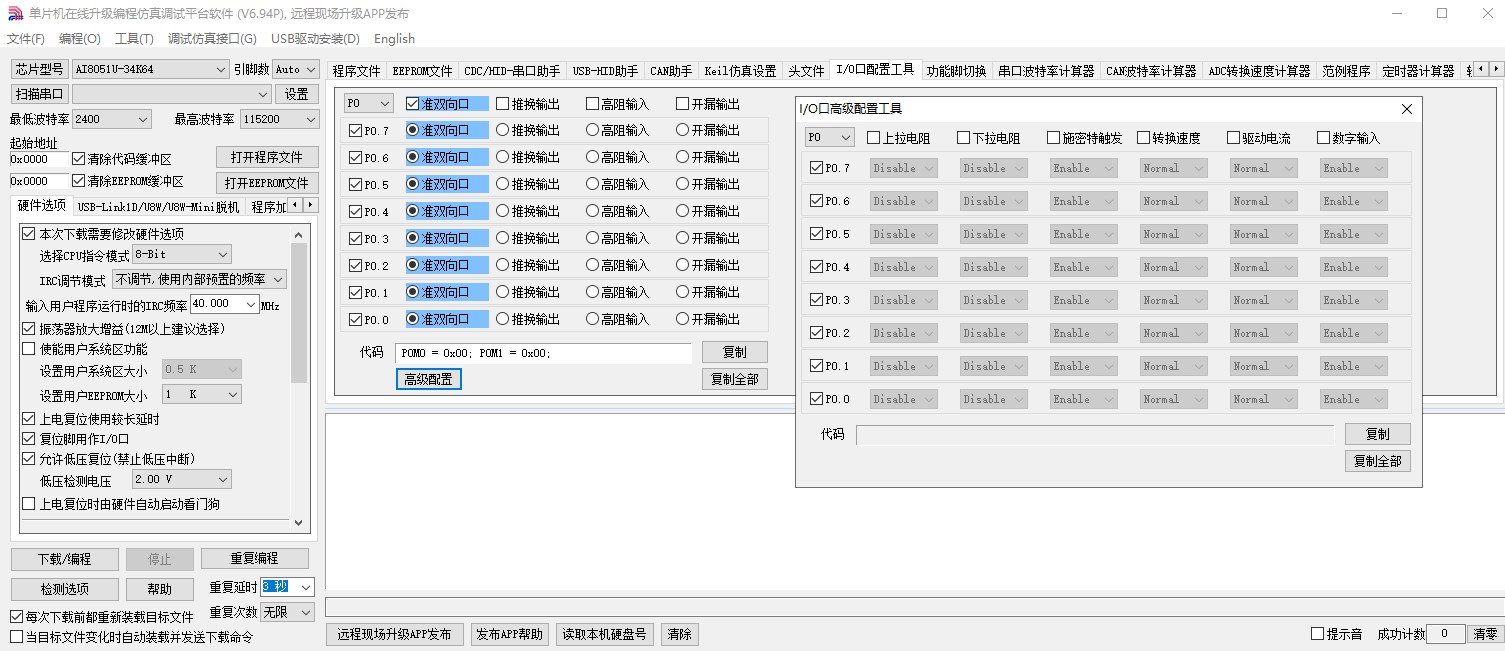Enable the 下拉电阻 checkbox in the advanced tool
1505x651 pixels.
tap(964, 138)
